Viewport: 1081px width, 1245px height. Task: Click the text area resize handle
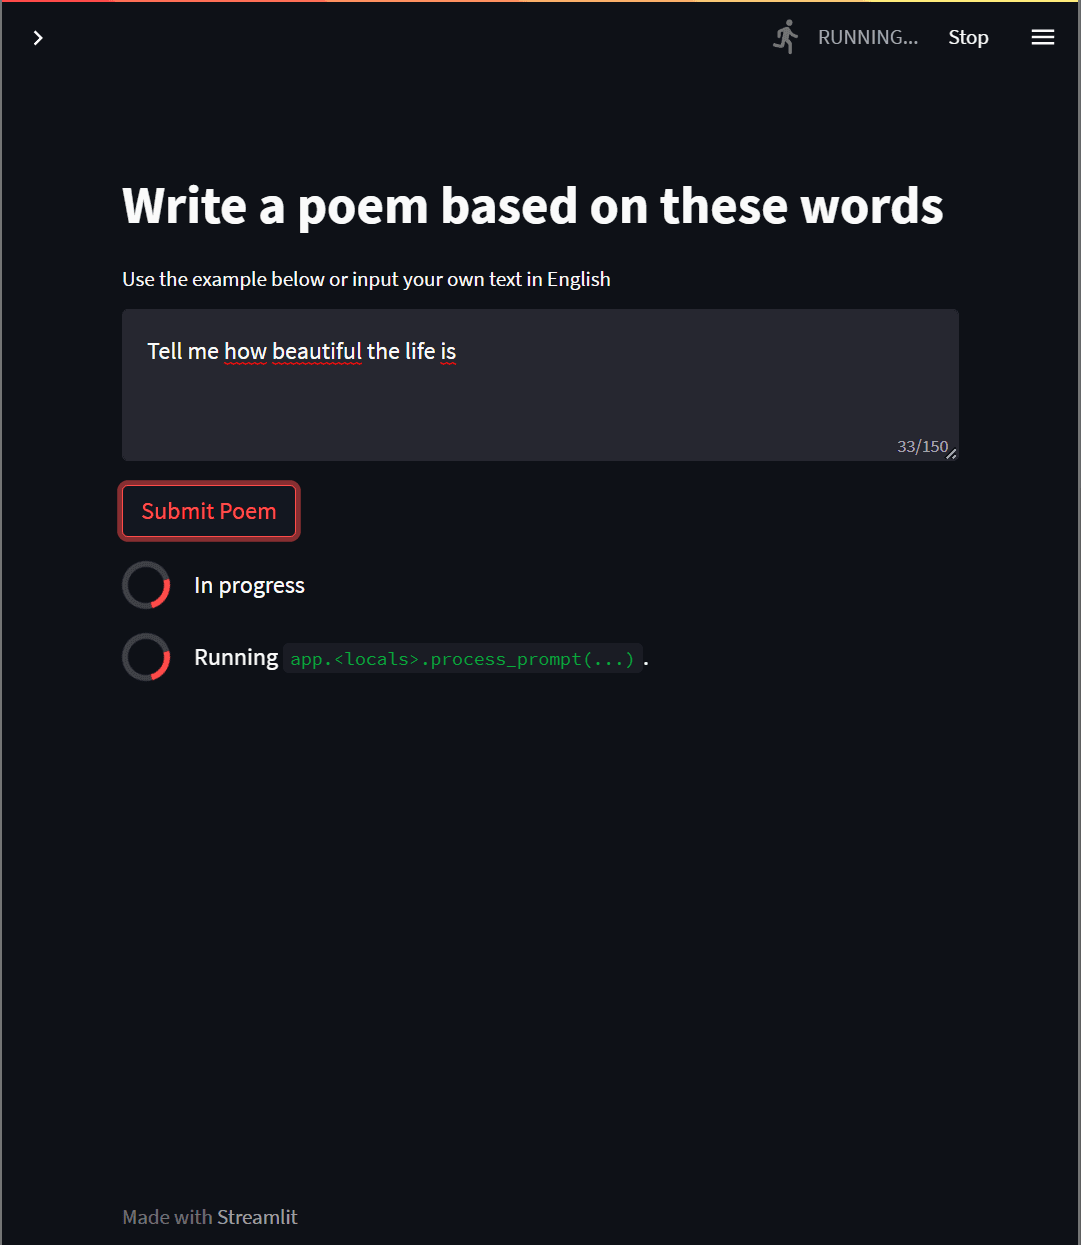[x=952, y=454]
